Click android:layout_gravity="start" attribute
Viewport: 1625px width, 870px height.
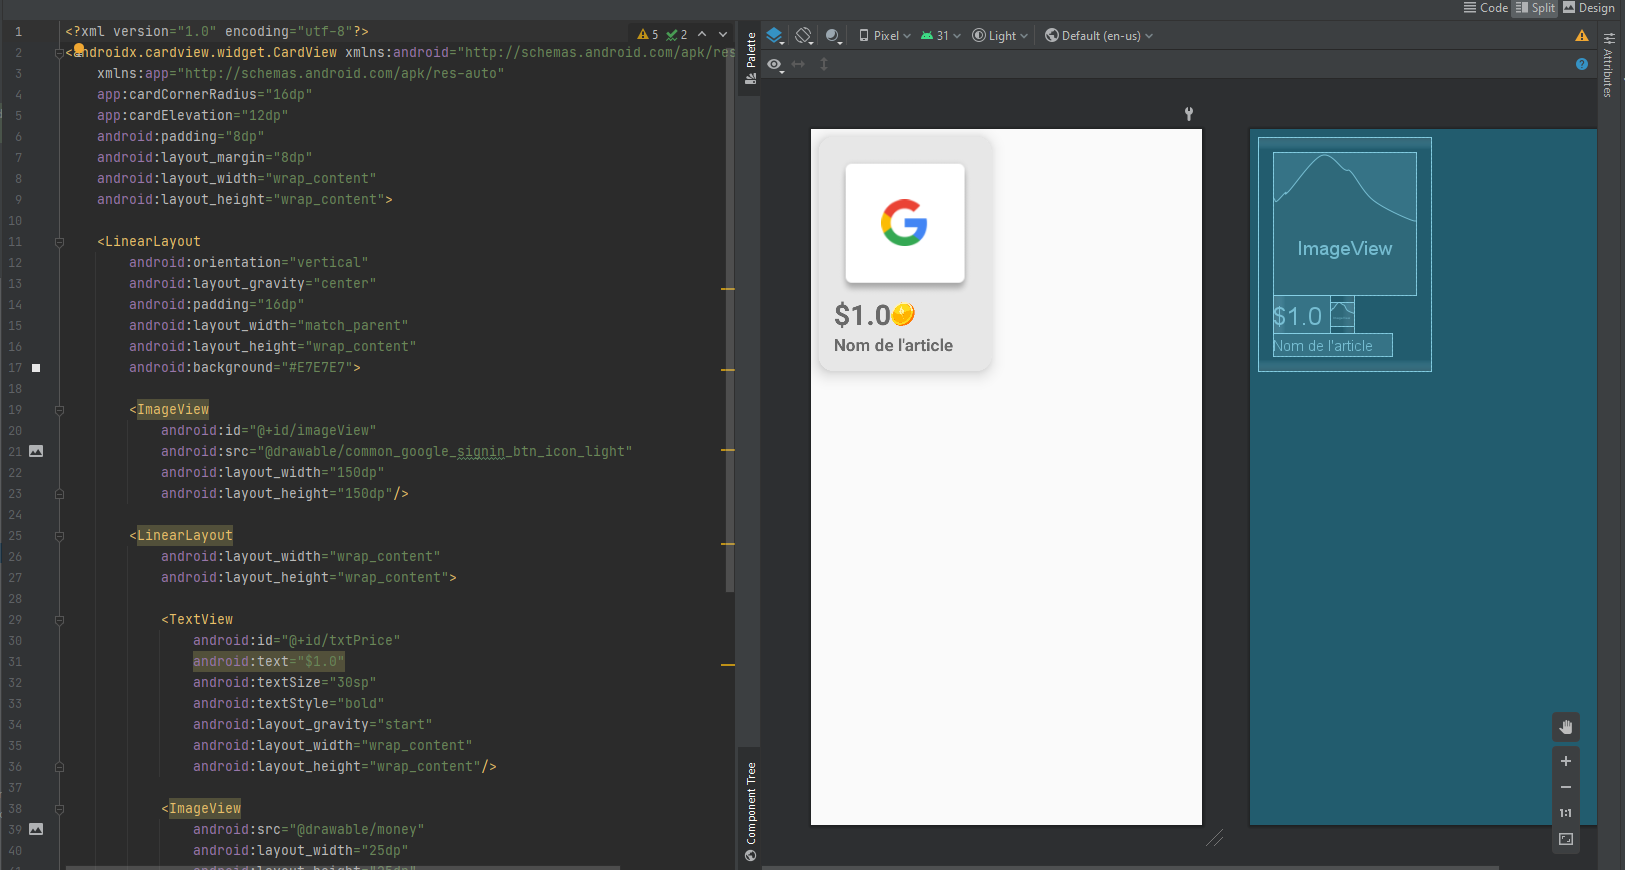tap(312, 724)
